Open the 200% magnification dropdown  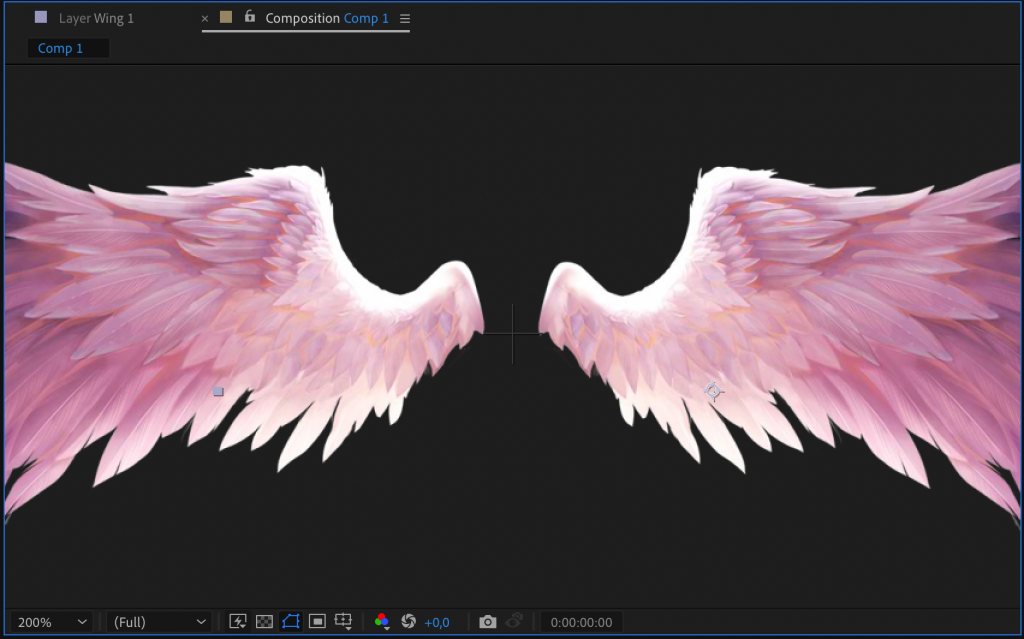point(50,621)
